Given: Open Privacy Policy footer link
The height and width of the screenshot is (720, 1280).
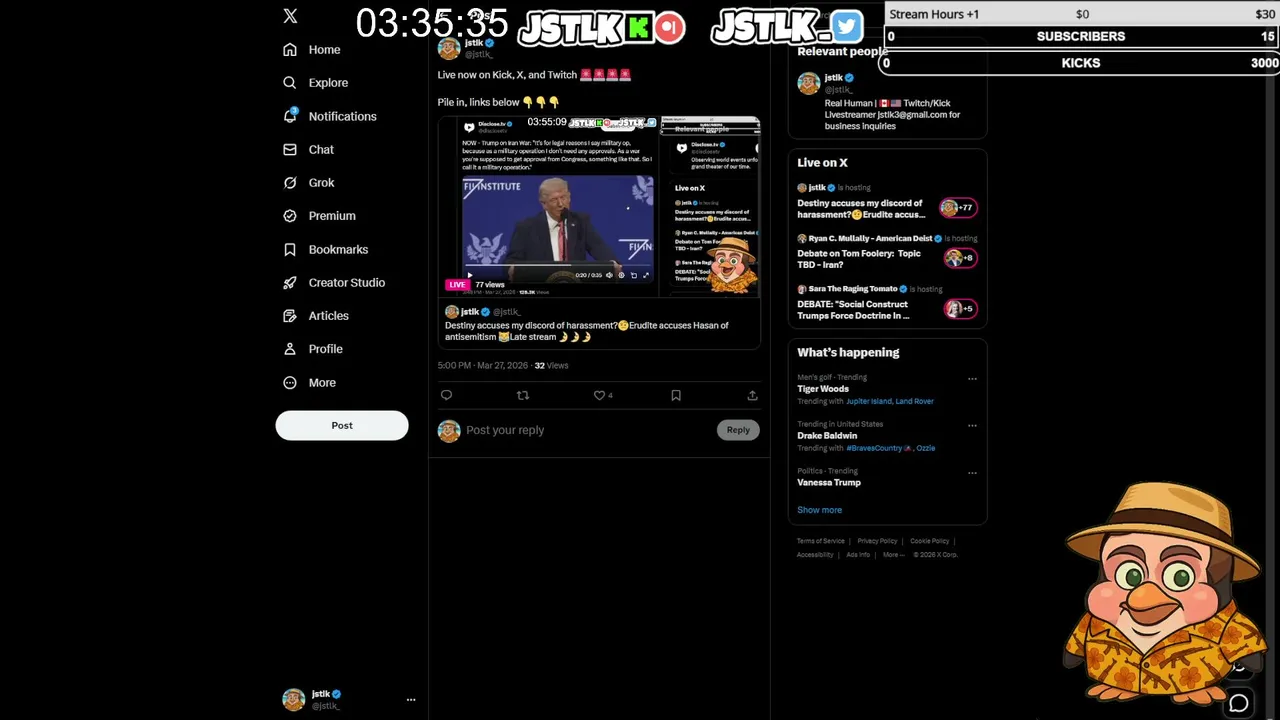Looking at the screenshot, I should point(877,541).
